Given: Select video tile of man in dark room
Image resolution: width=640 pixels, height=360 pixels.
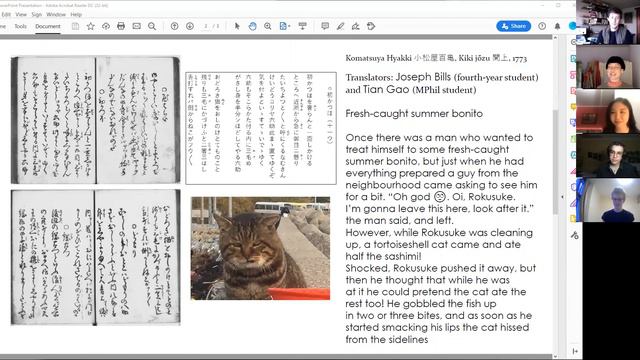Looking at the screenshot, I should pos(608,156).
